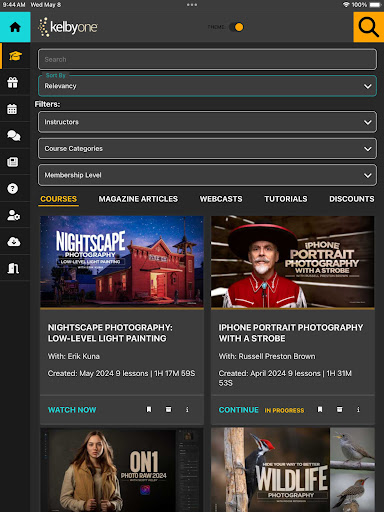Expand the Course Categories filter dropdown

[207, 148]
